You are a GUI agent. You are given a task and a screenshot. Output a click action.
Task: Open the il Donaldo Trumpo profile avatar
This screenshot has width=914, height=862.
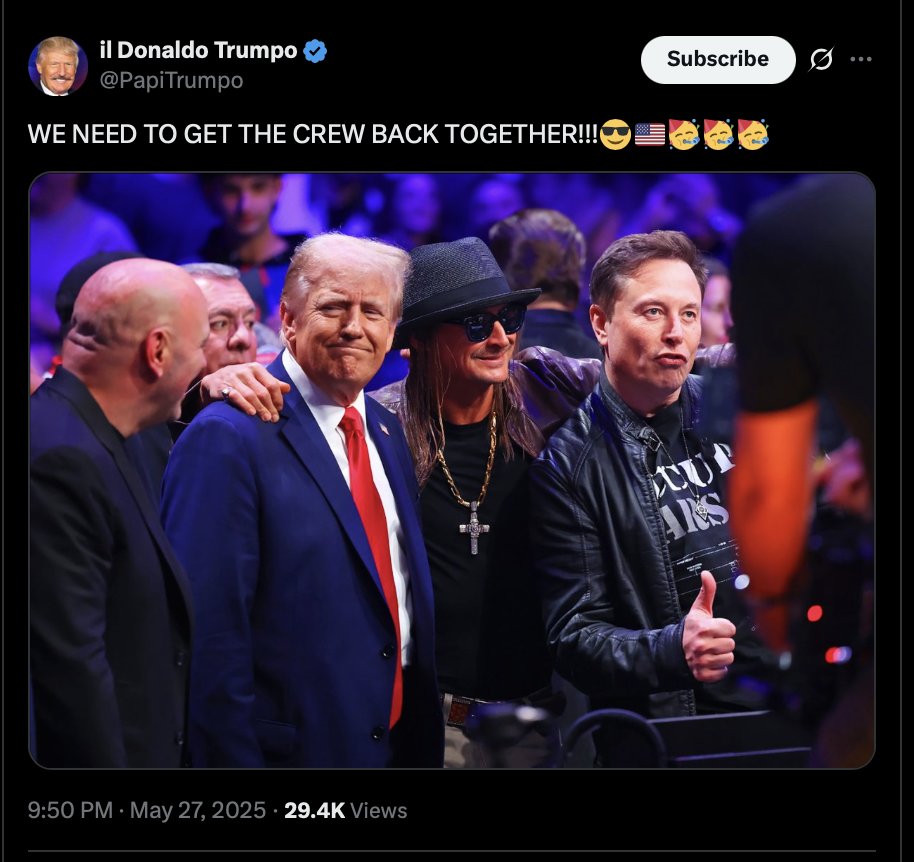pos(58,66)
